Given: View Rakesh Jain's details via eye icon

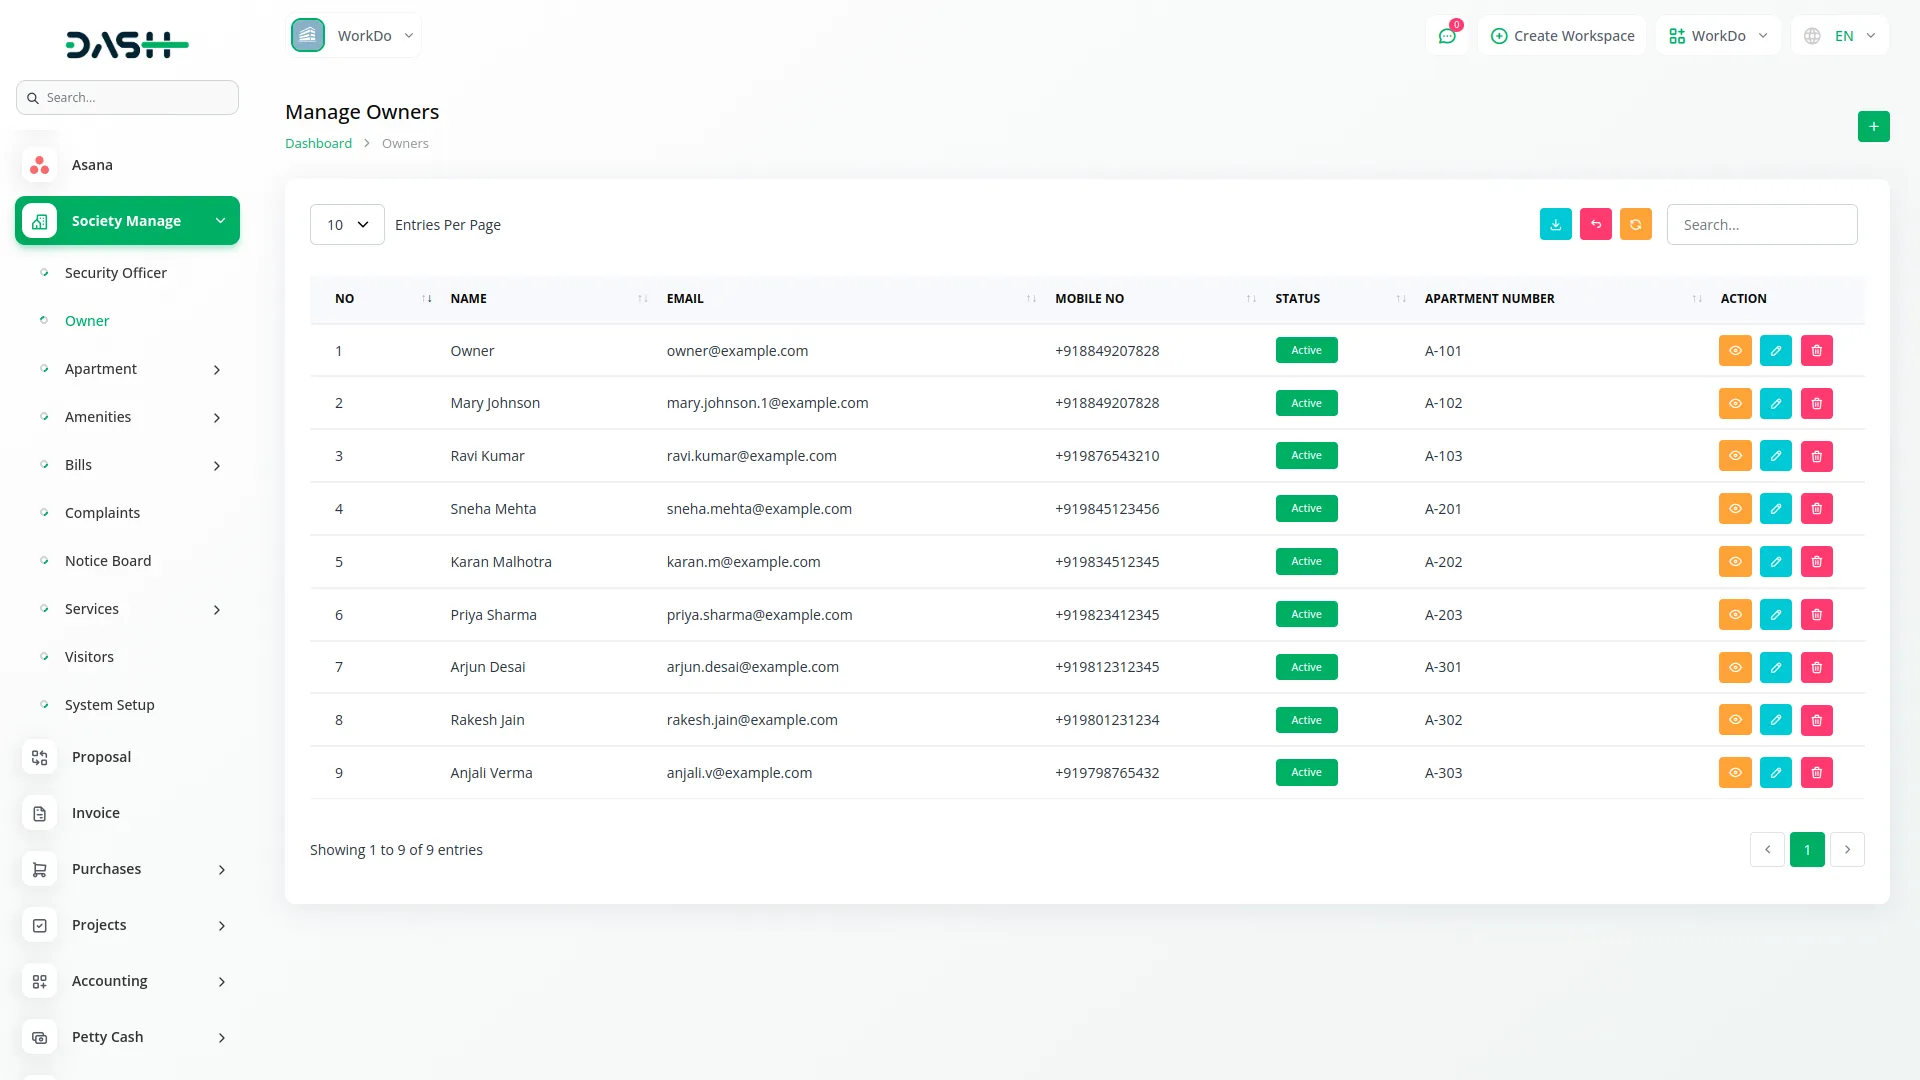Looking at the screenshot, I should coord(1735,720).
